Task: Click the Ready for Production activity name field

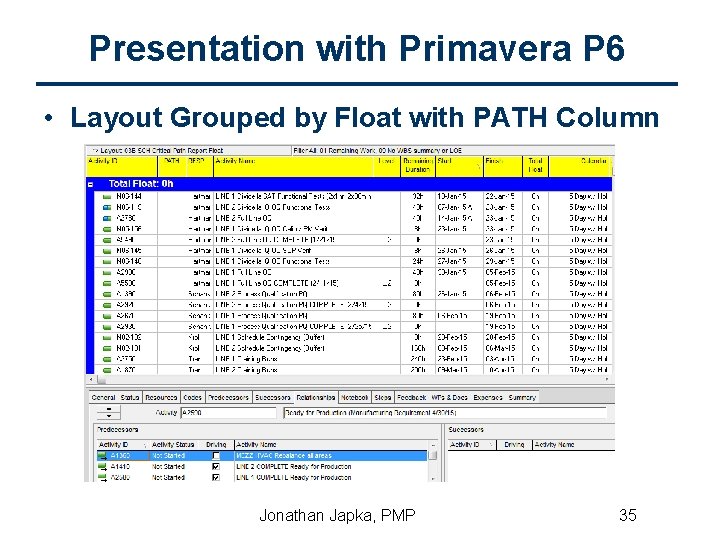Action: click(445, 413)
